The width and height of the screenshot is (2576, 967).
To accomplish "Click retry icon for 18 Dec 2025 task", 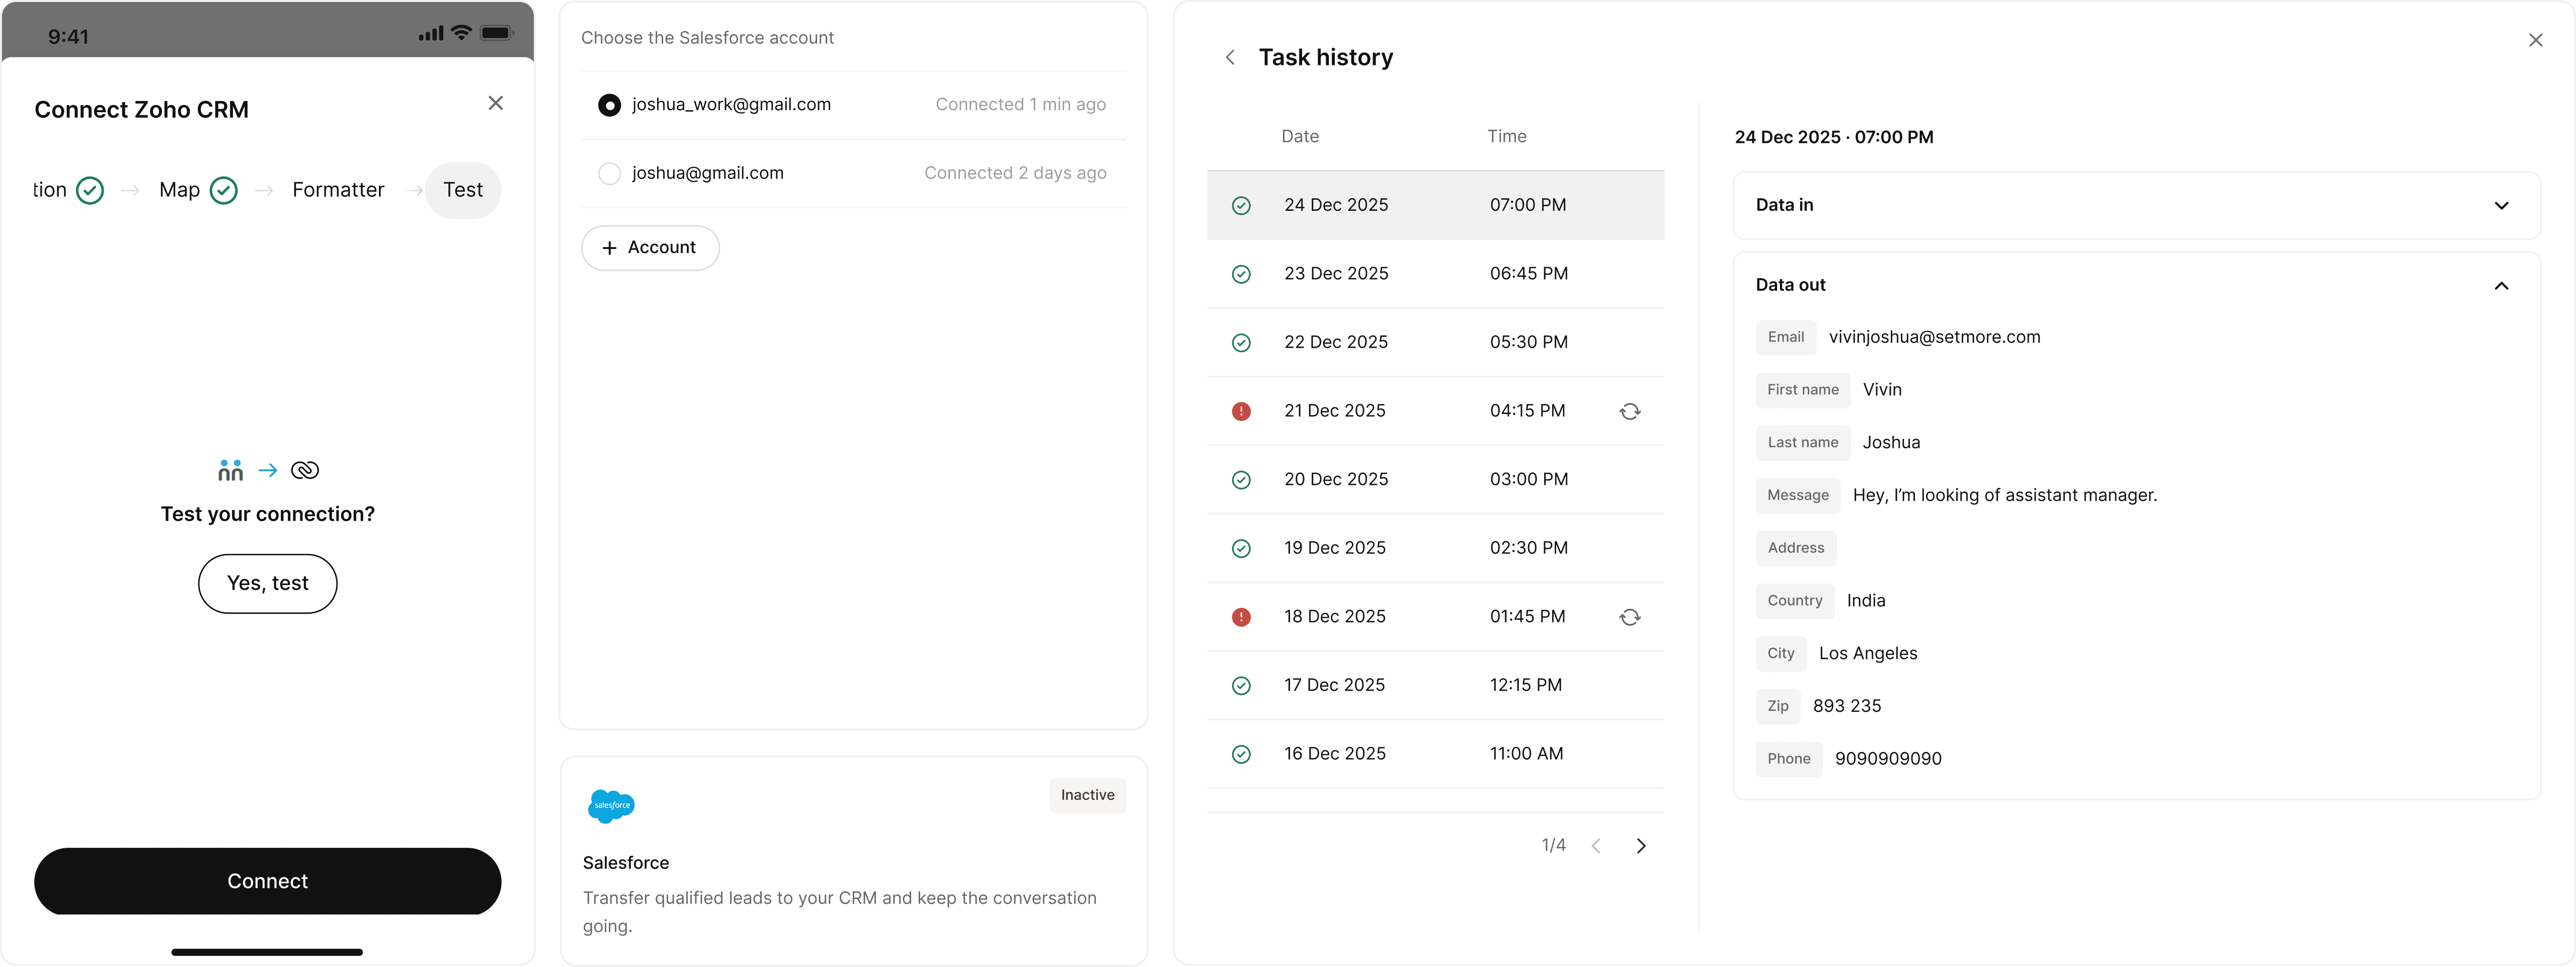I will [1629, 617].
